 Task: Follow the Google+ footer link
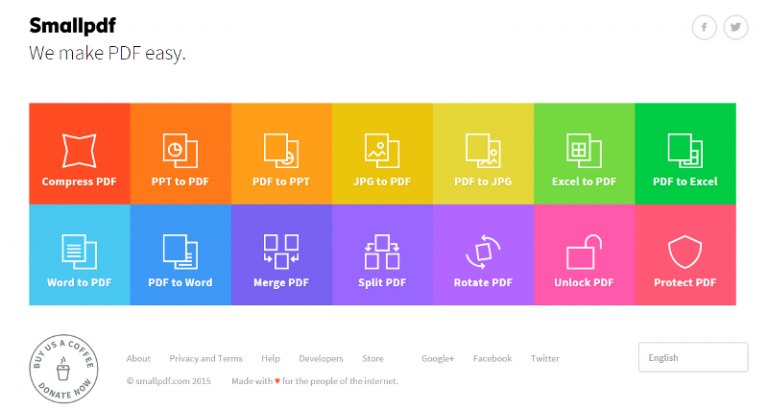coord(438,359)
